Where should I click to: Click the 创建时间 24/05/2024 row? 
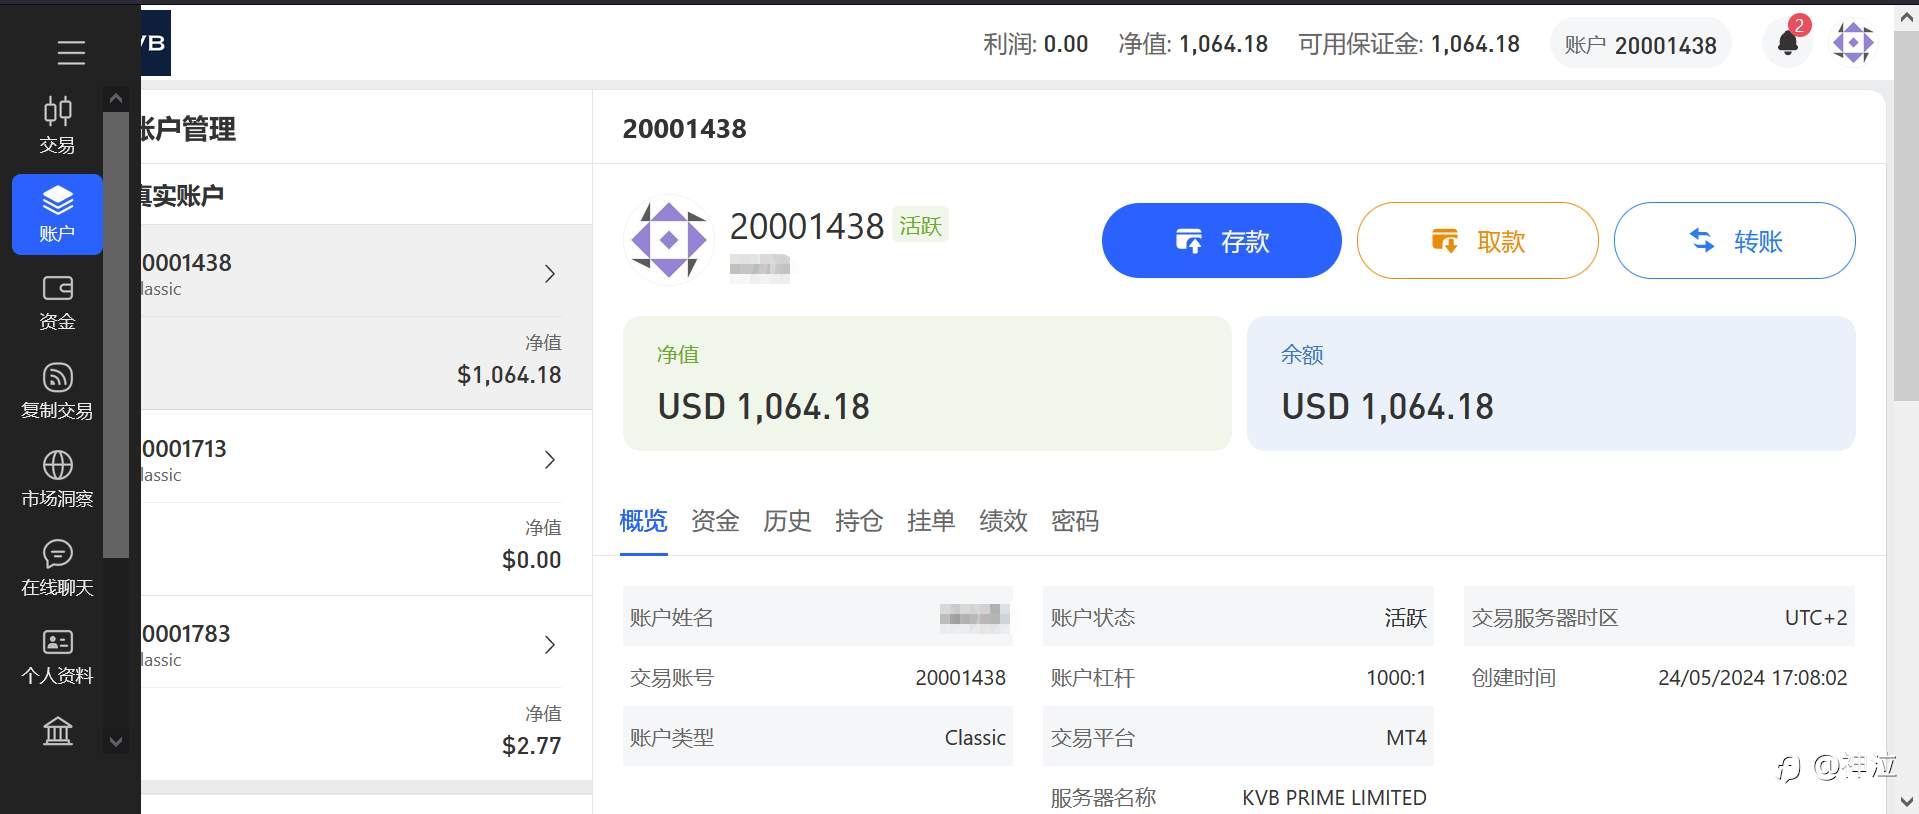[1659, 678]
